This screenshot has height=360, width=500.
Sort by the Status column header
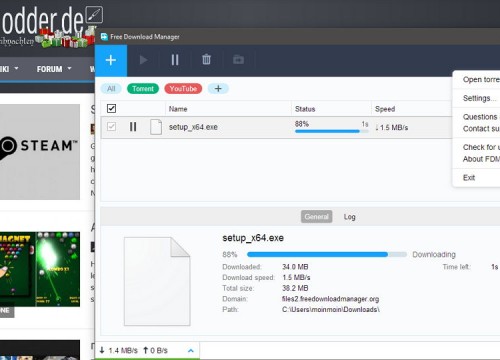pos(305,109)
